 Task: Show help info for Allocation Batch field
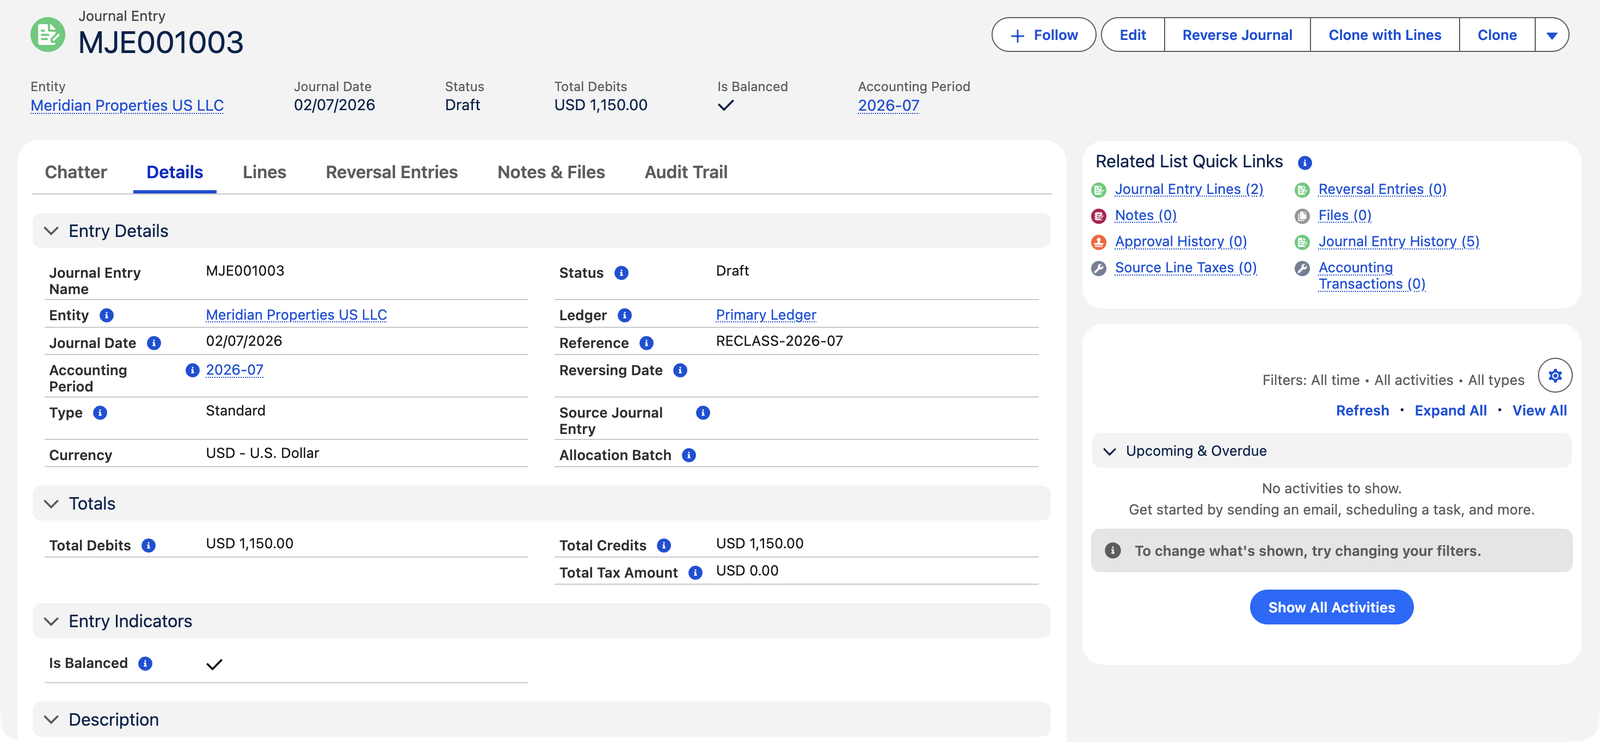(689, 455)
